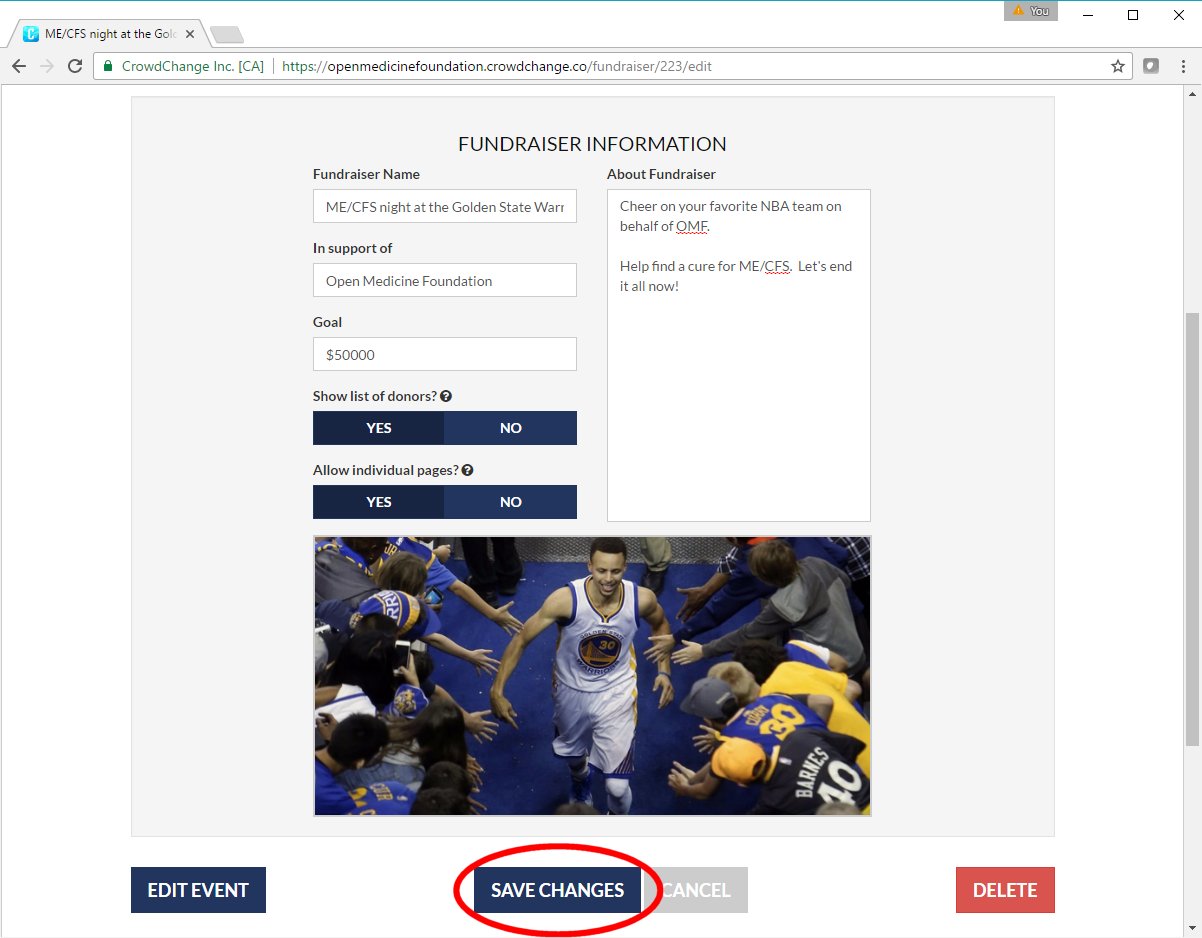Screen dimensions: 1202x938
Task: Click the address bar URL
Action: 497,67
